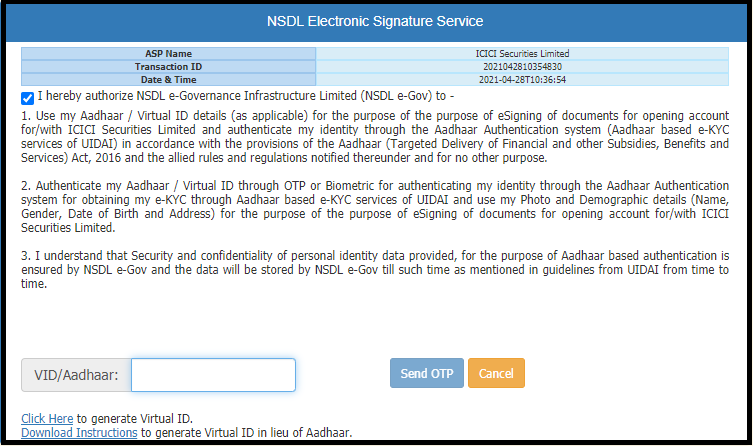This screenshot has width=753, height=446.
Task: Focus the VID/Aadhaar number input field
Action: tap(213, 375)
